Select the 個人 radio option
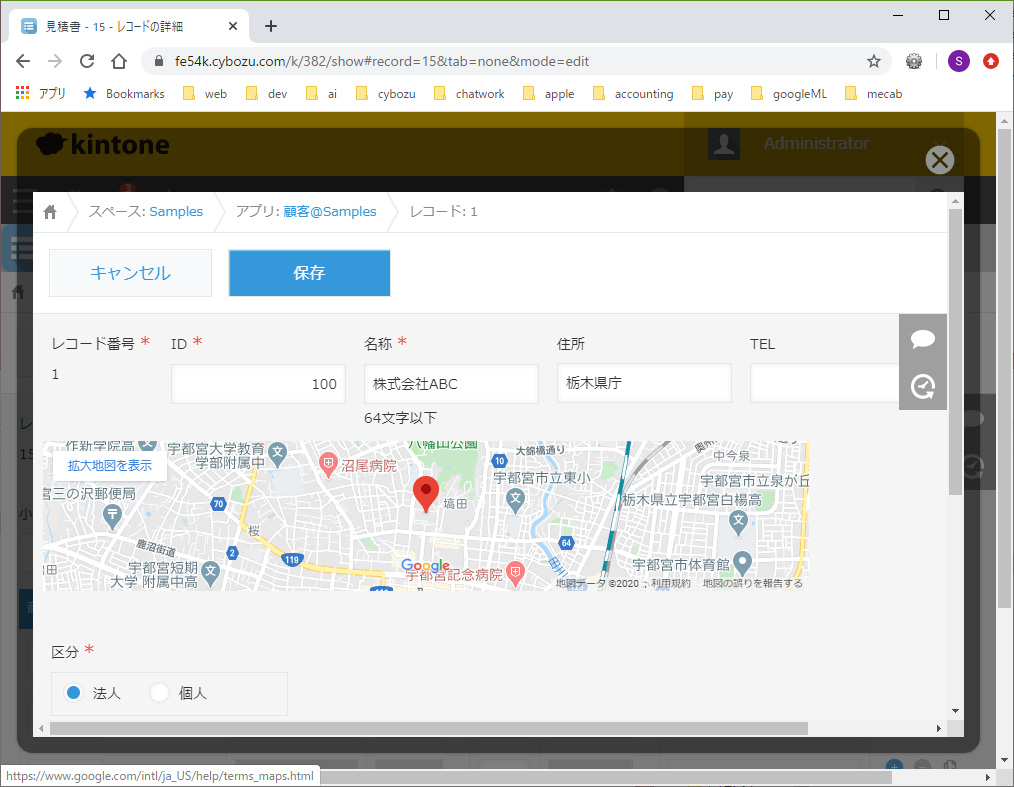 coord(159,693)
